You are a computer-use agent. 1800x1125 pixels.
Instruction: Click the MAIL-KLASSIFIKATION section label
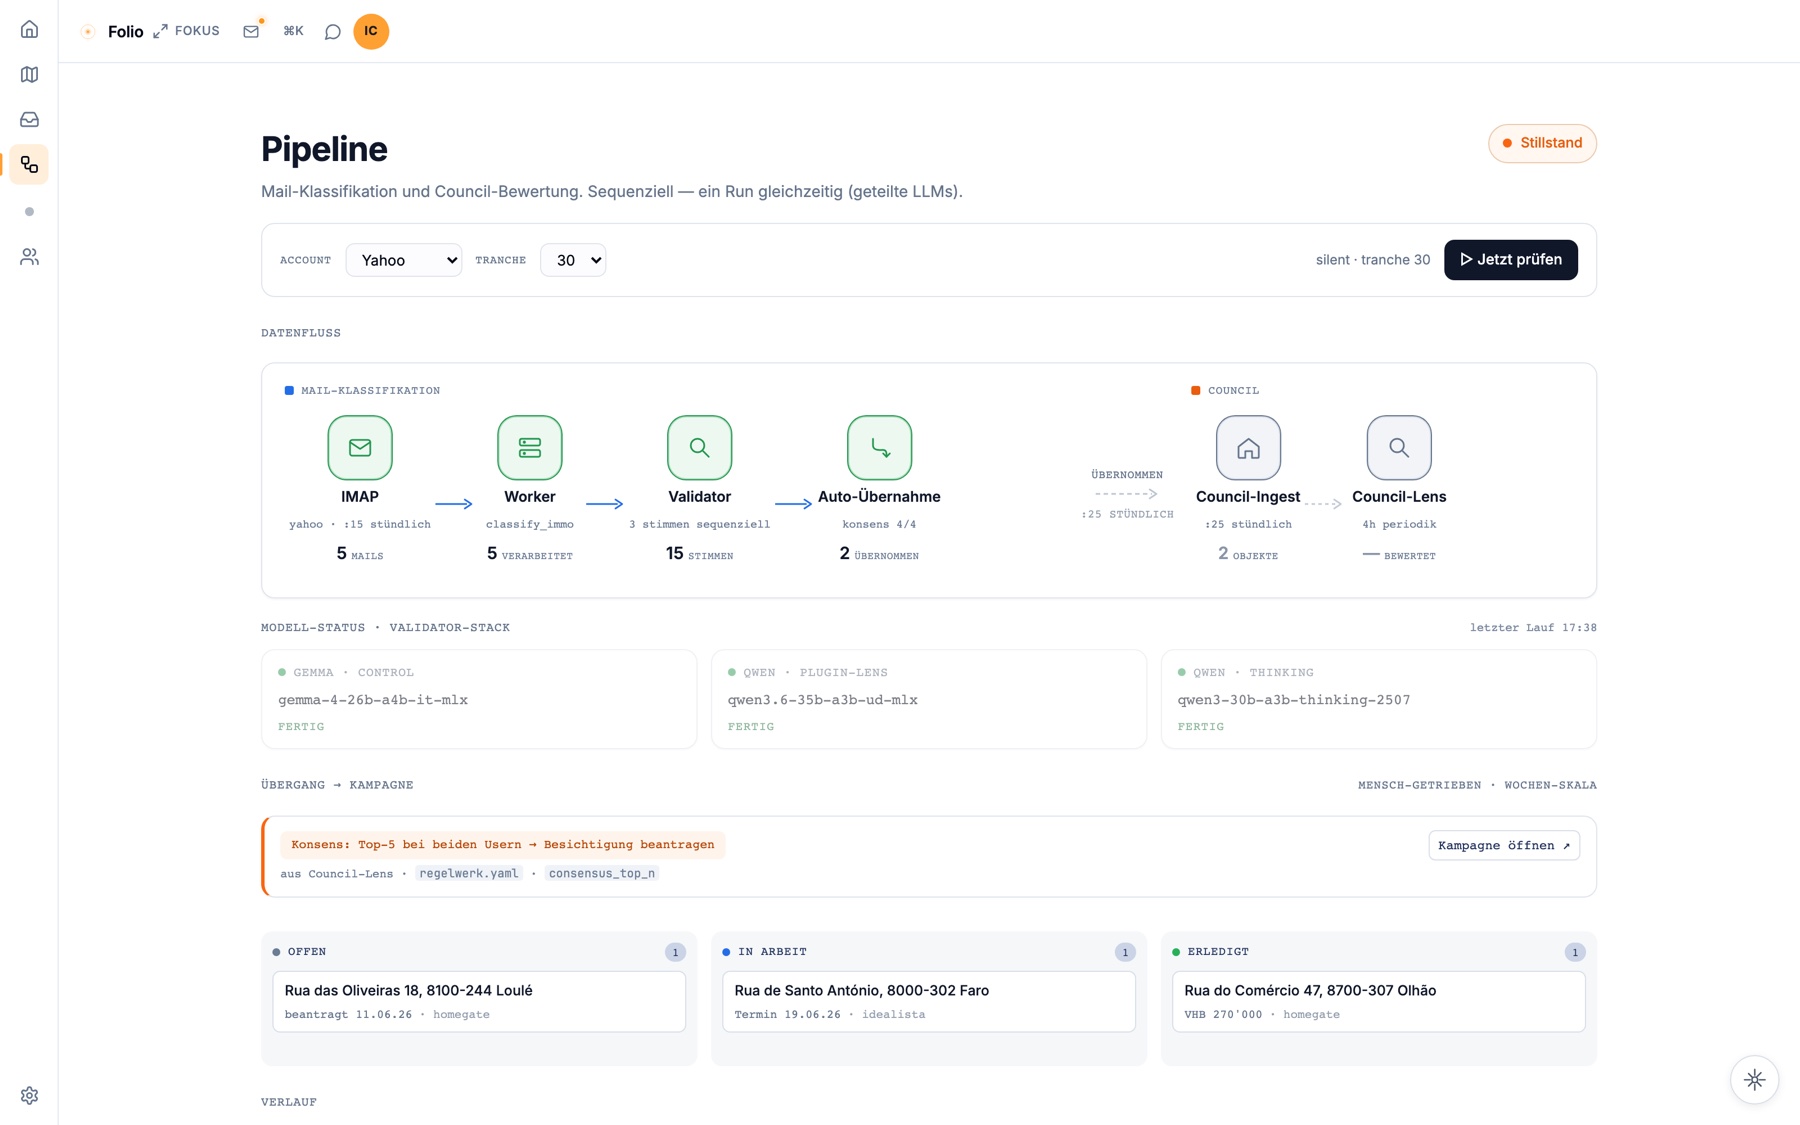tap(371, 391)
